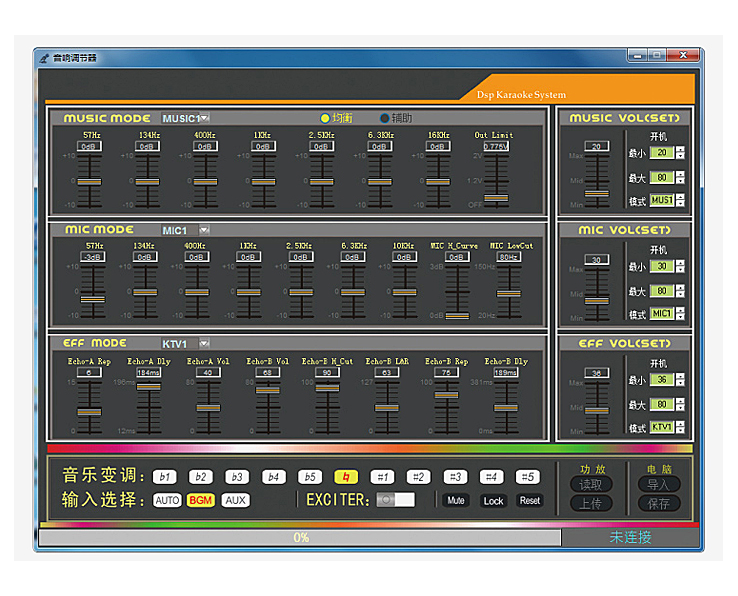
Task: Select the #2 pitch sharp key
Action: coord(418,477)
